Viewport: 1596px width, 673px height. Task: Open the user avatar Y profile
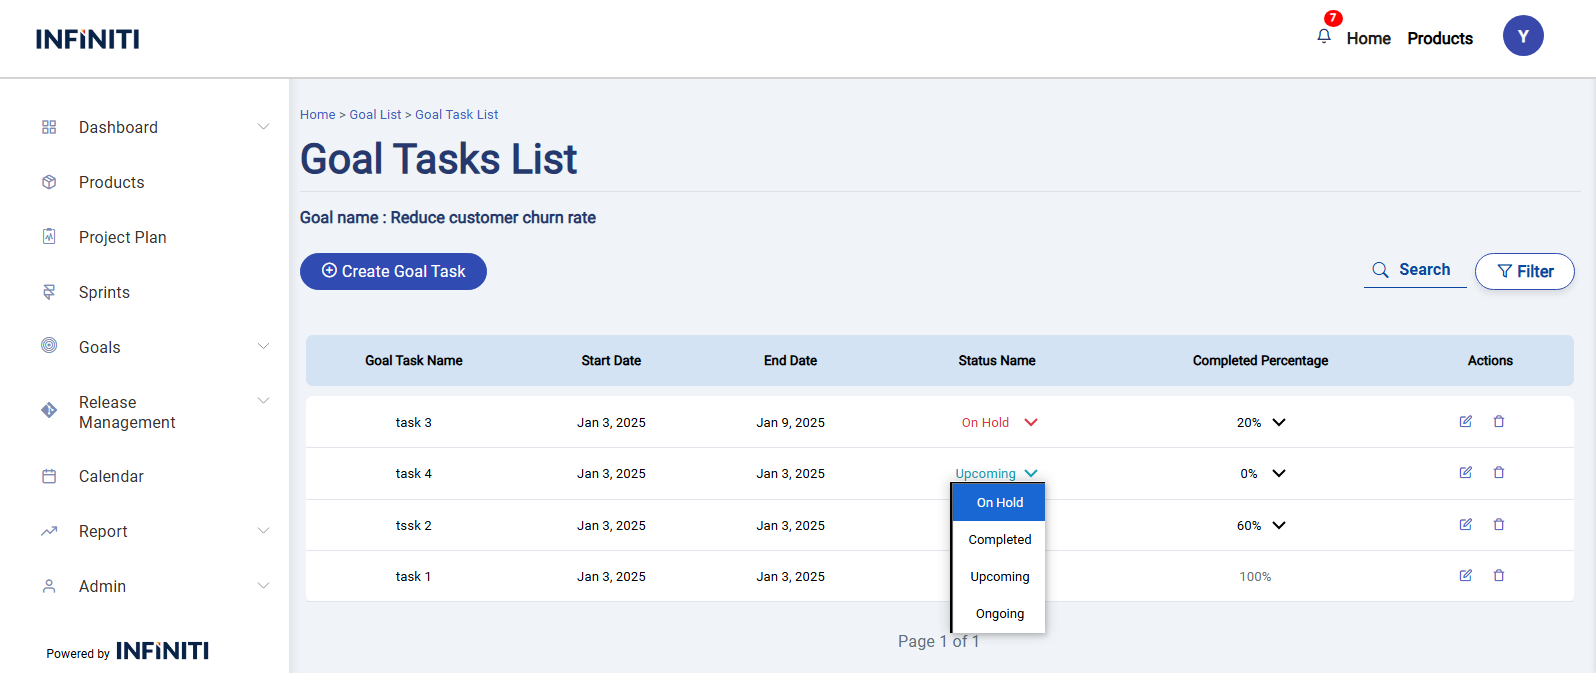1522,36
